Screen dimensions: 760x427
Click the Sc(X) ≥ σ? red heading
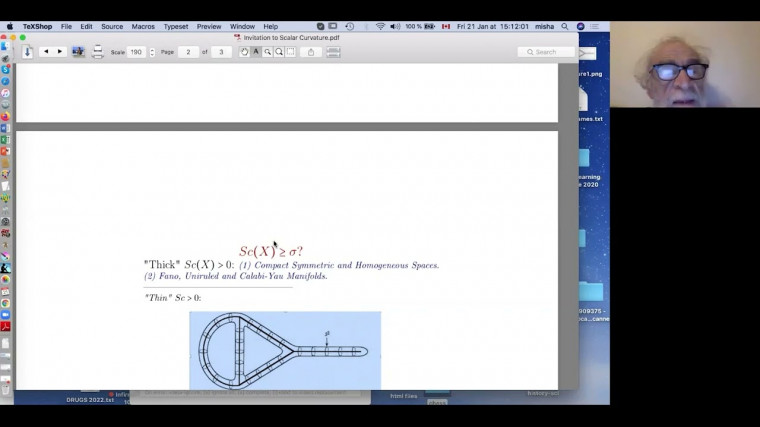click(x=271, y=251)
